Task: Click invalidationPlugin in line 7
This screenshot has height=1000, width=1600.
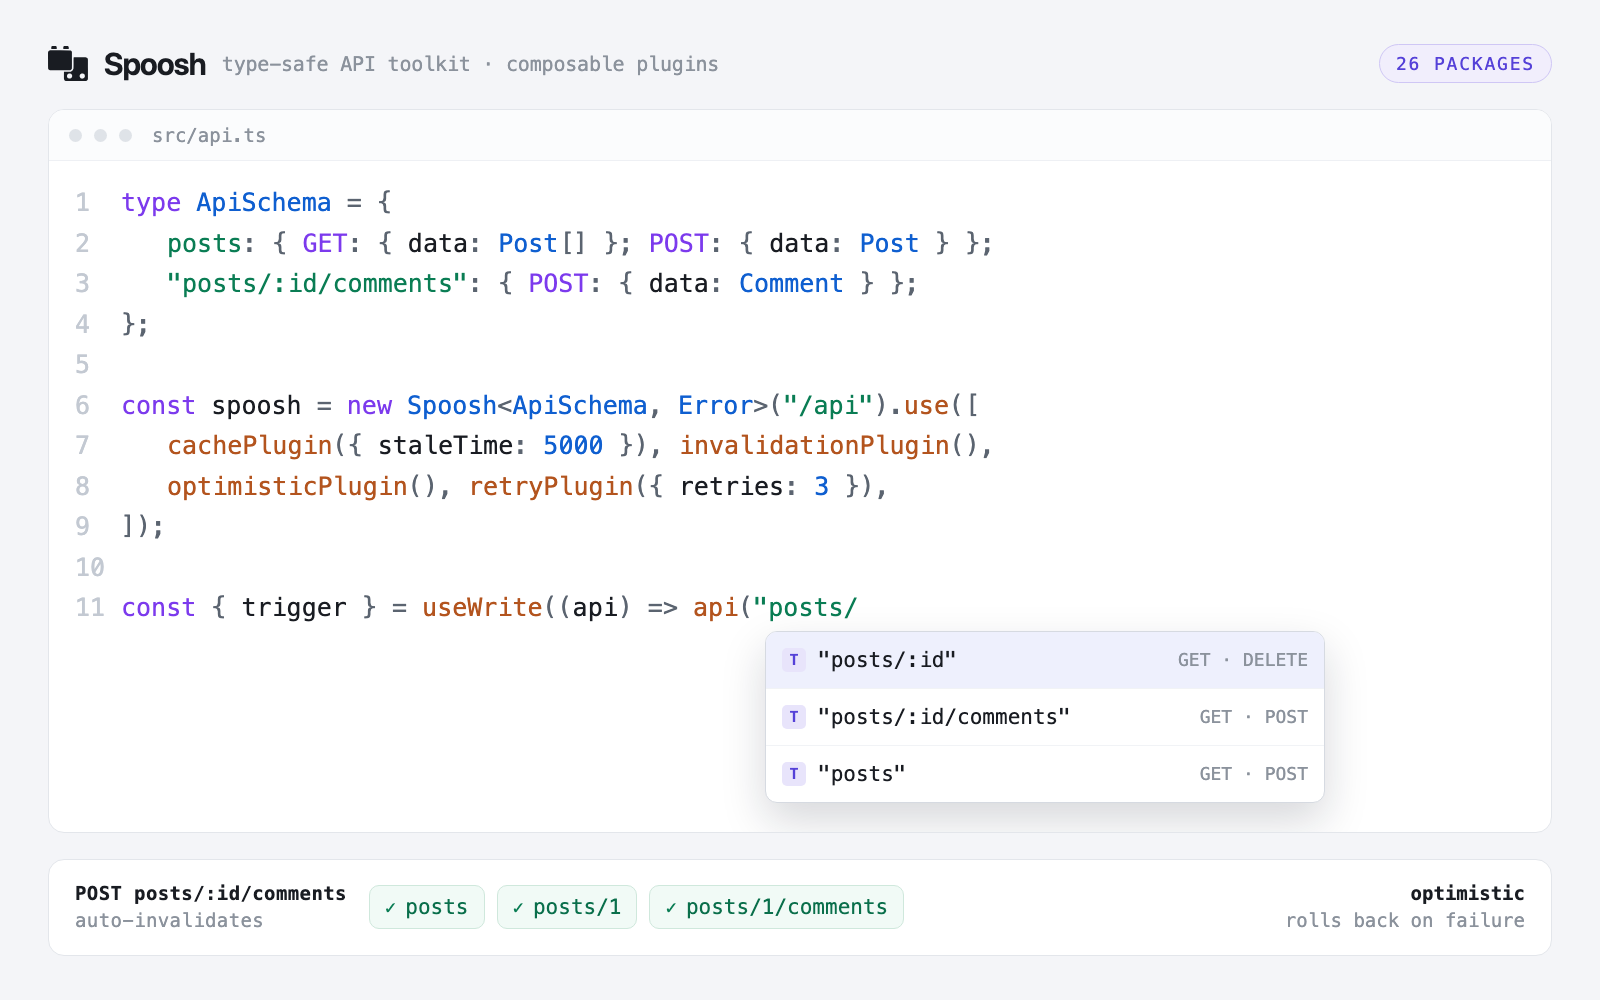Action: point(815,445)
